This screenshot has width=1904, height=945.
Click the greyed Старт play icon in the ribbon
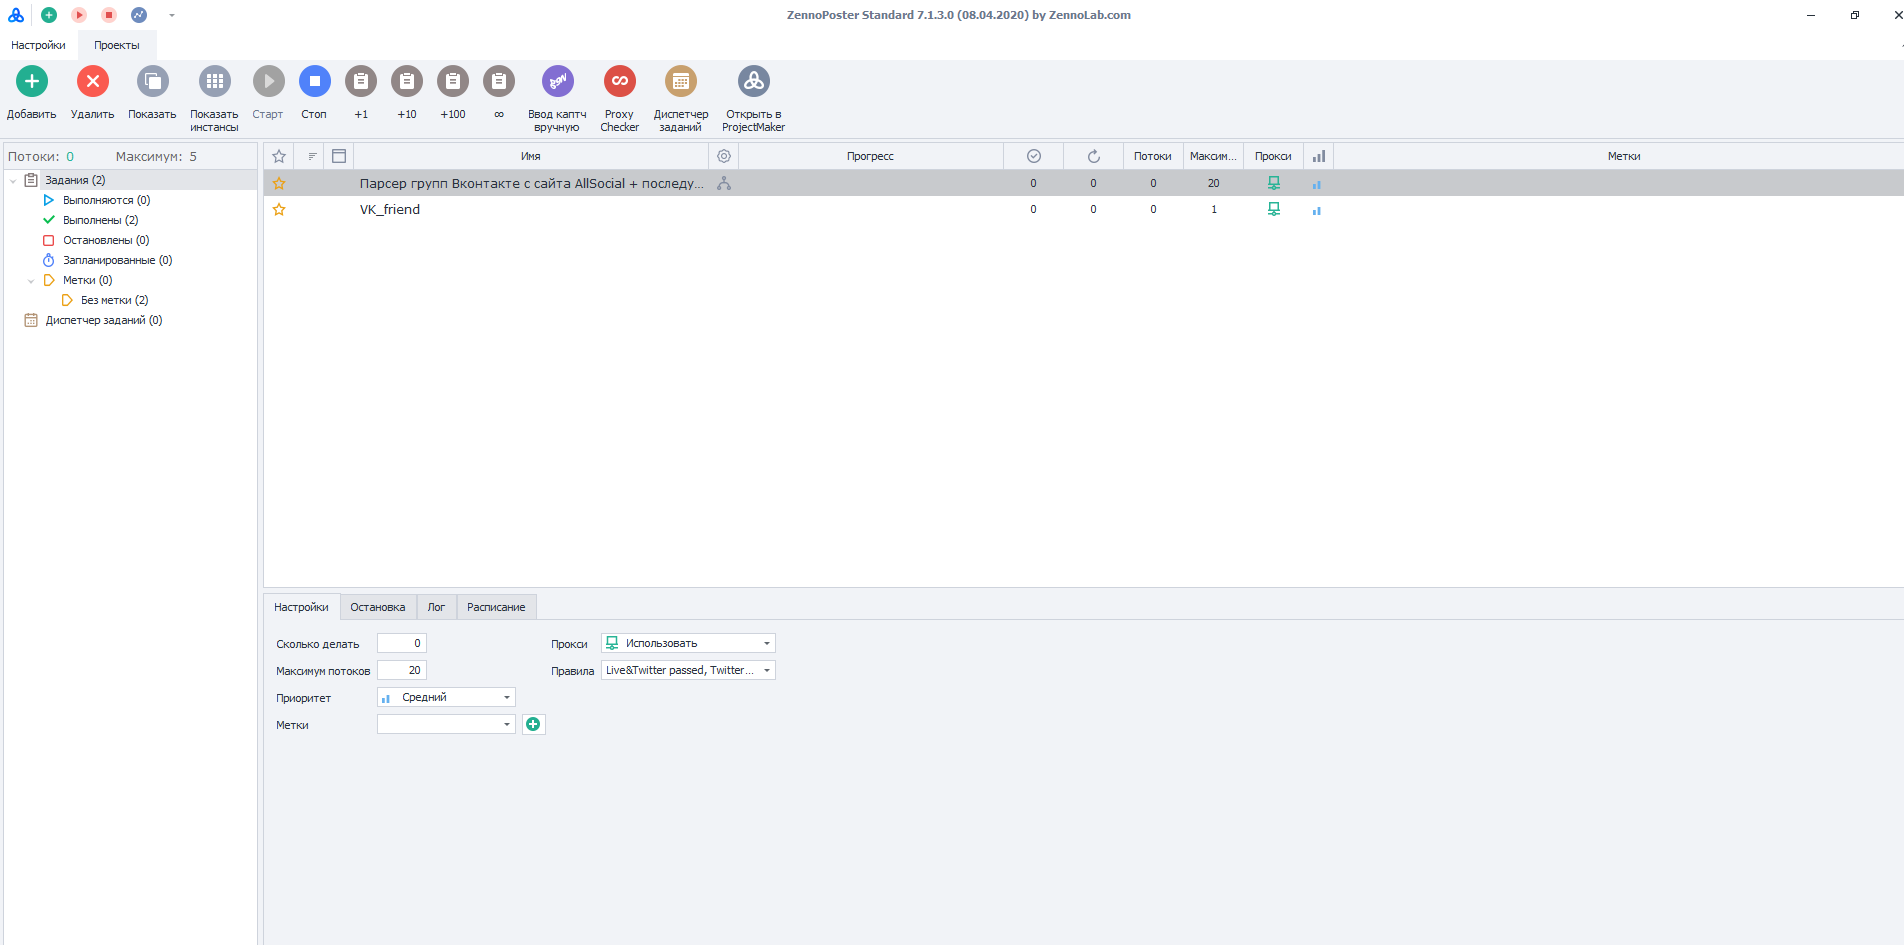(x=268, y=81)
